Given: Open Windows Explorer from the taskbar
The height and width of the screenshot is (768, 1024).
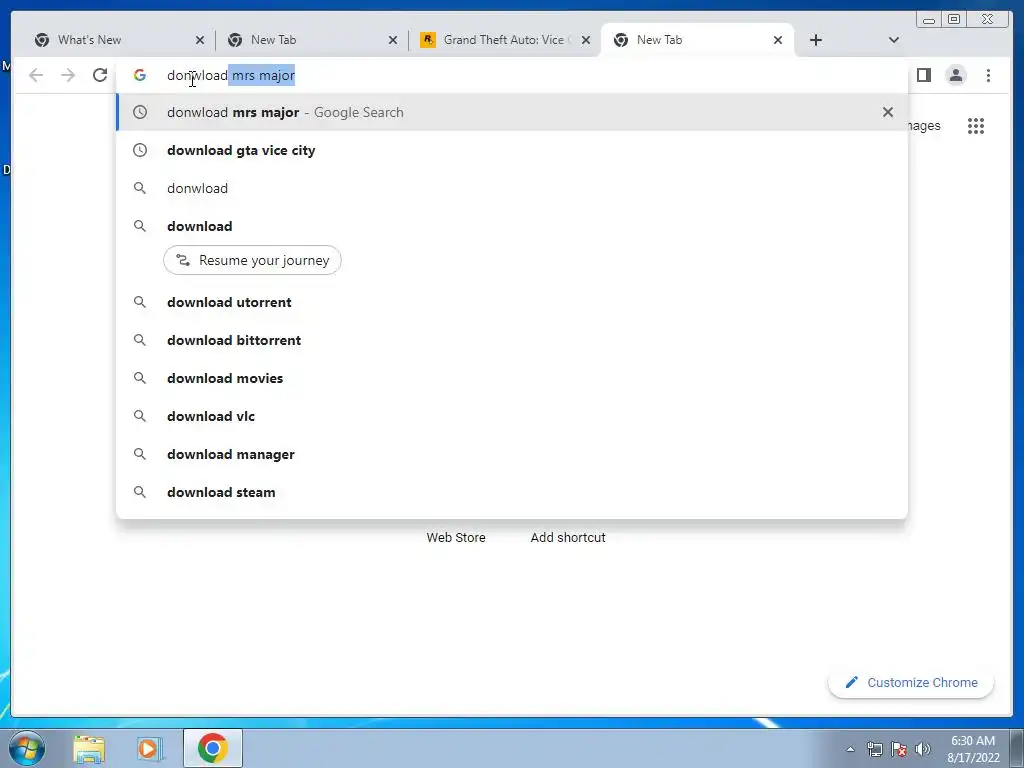Looking at the screenshot, I should [89, 748].
